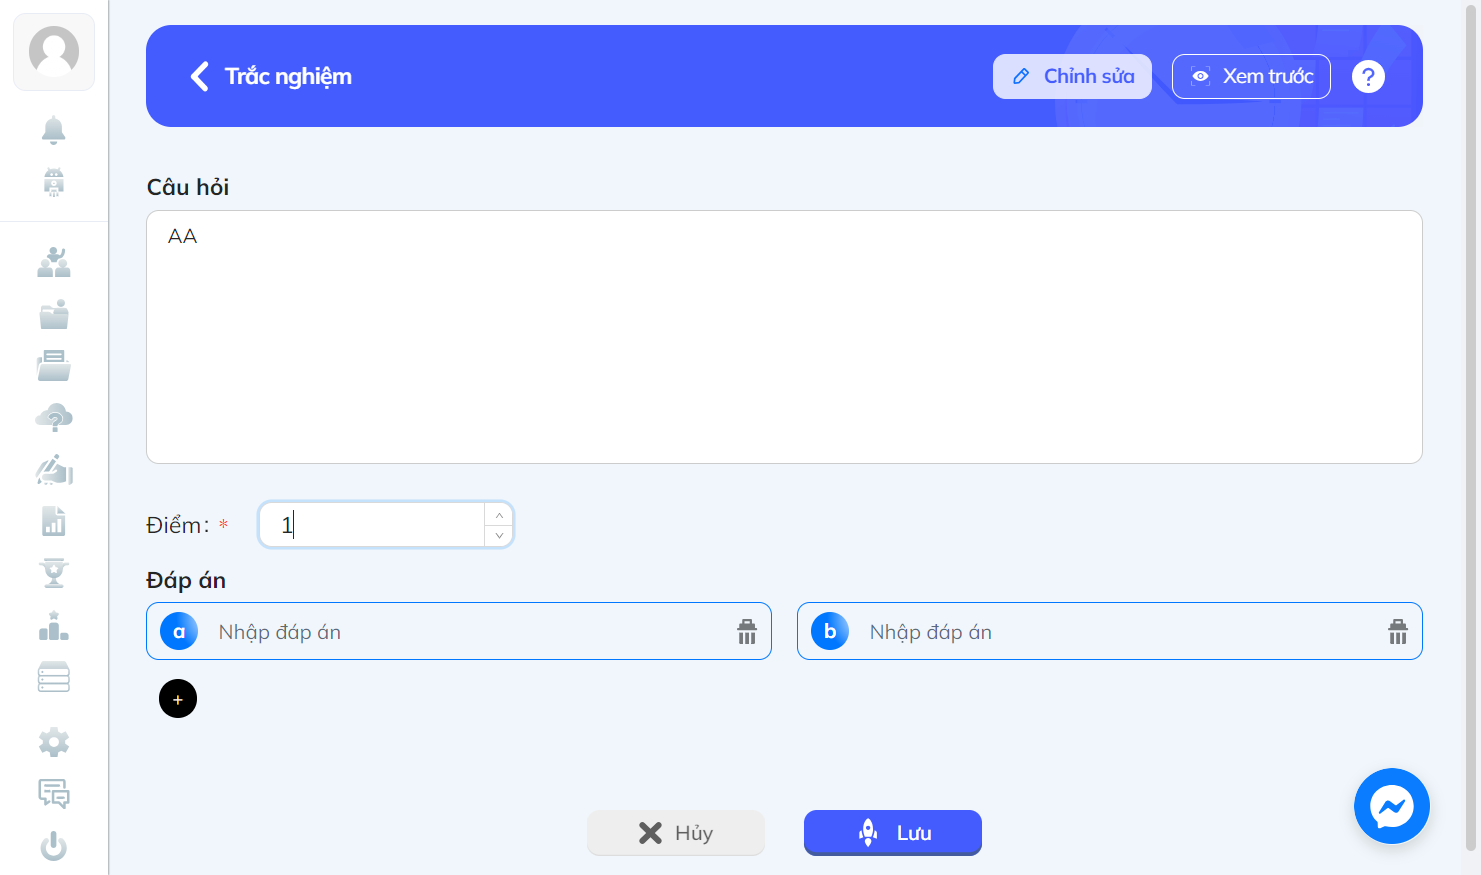Cancel with the Hủy button
This screenshot has height=875, width=1481.
coord(676,833)
